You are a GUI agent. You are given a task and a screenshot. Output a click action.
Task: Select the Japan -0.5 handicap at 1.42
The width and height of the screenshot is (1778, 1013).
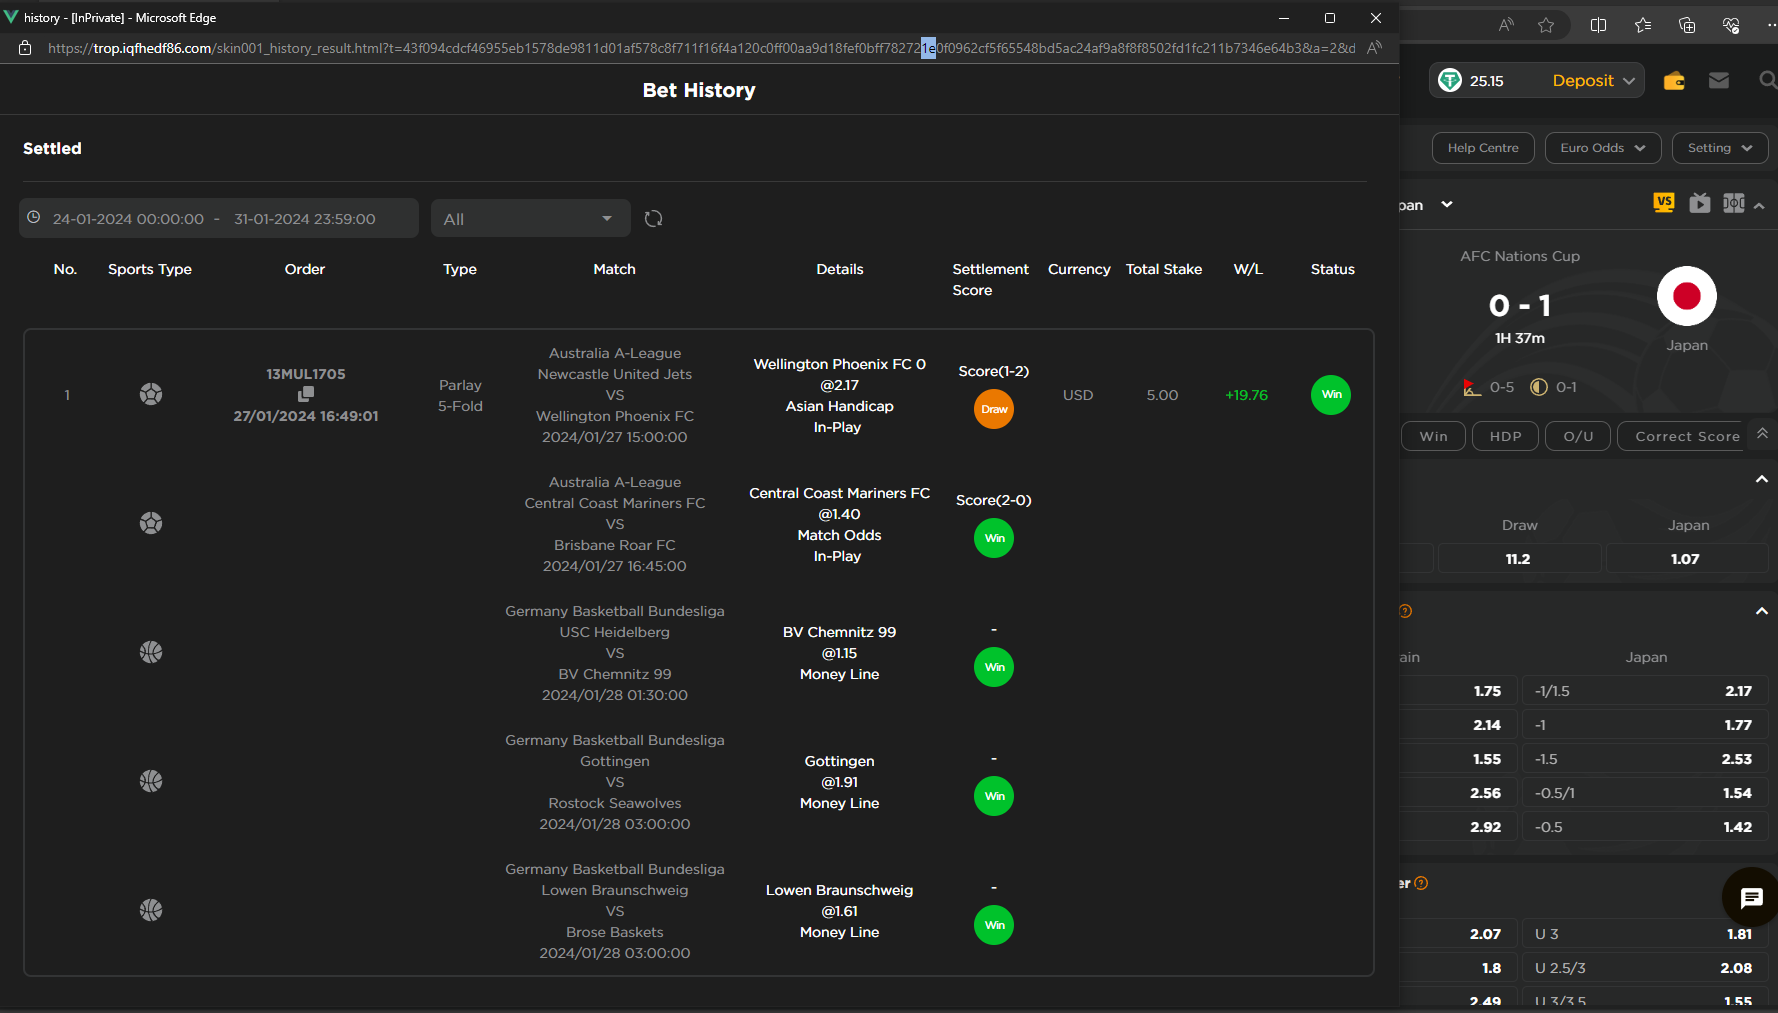(x=1645, y=827)
